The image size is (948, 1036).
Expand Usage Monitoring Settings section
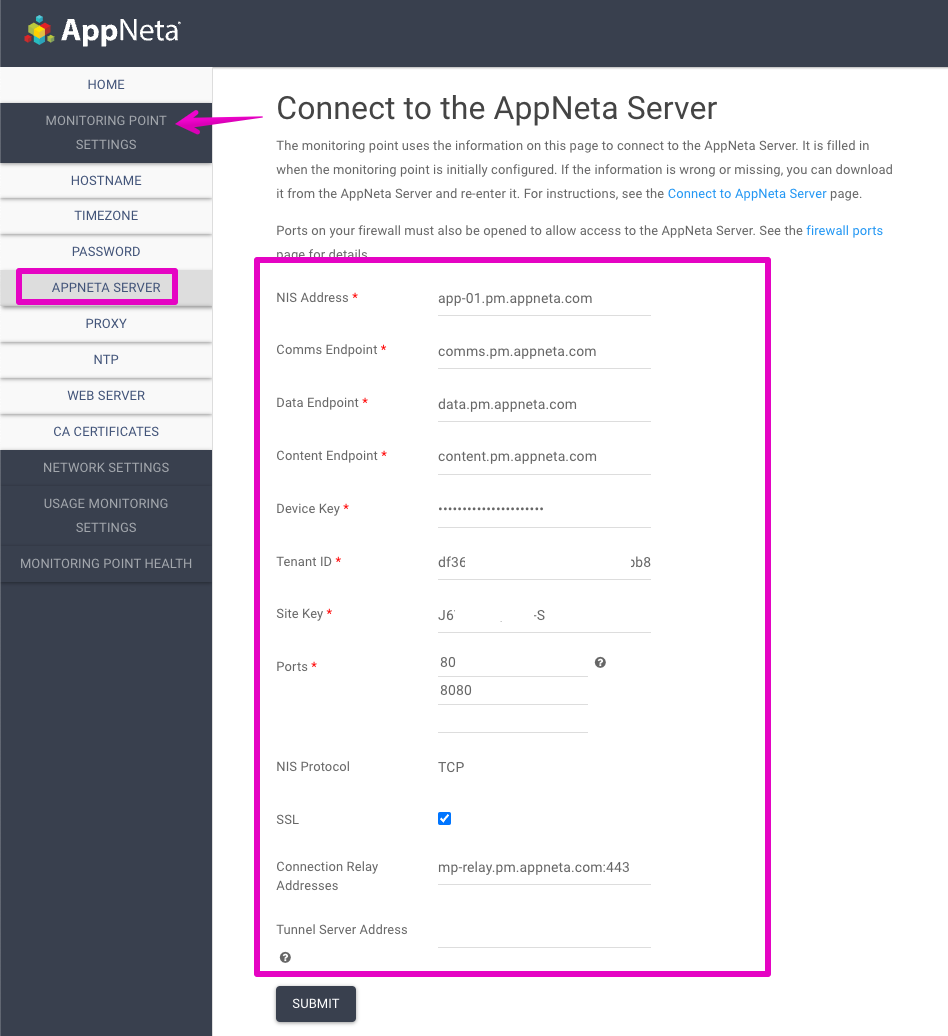click(x=106, y=515)
